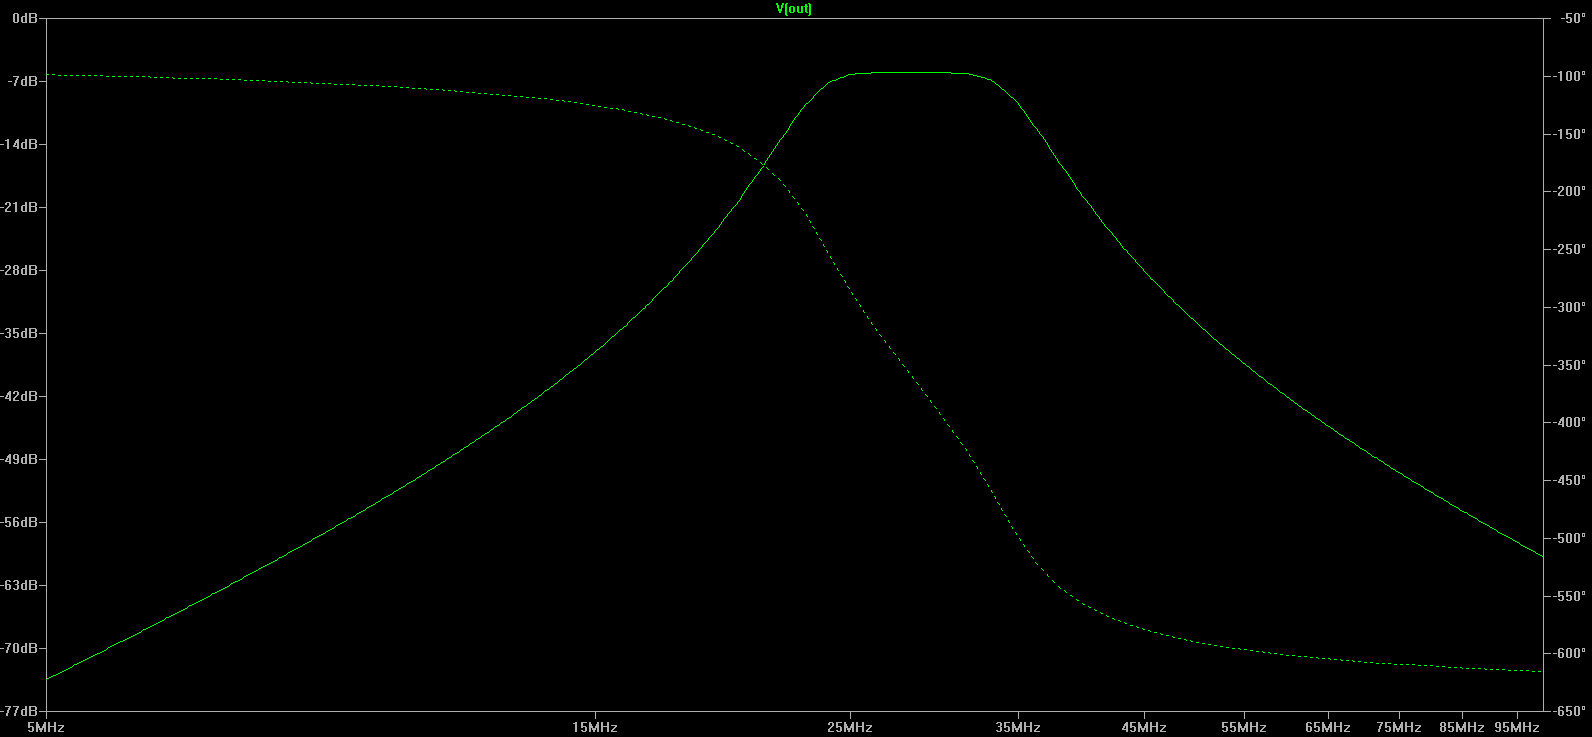Select the -21dB tick label
Viewport: 1592px width, 737px height.
coord(20,207)
